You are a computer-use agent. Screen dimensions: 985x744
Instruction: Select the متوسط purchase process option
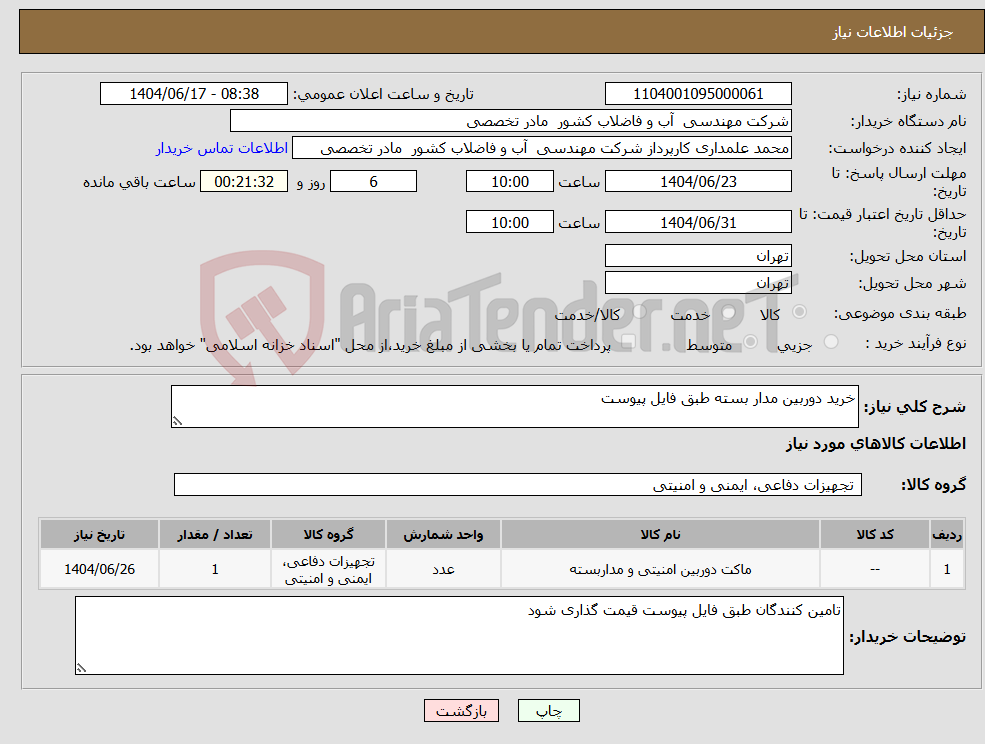coord(750,341)
